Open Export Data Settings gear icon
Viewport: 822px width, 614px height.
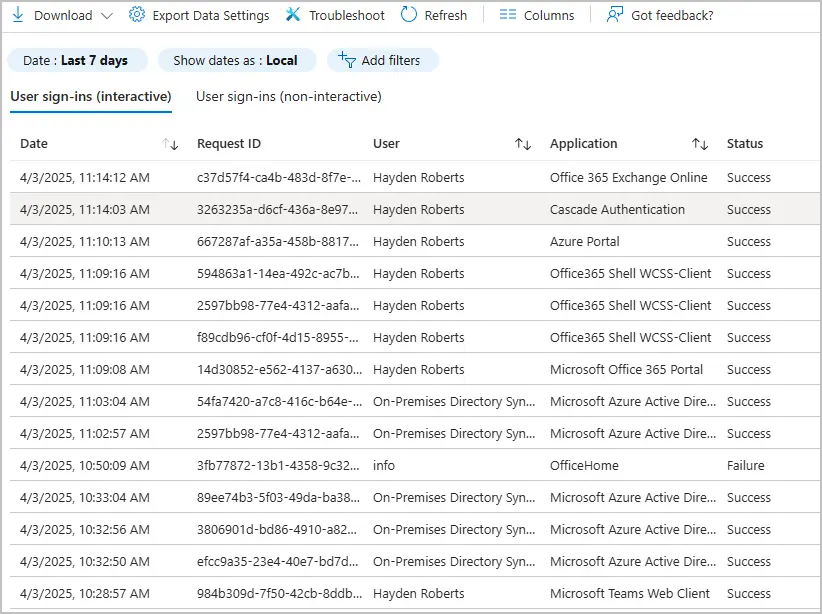coord(137,15)
